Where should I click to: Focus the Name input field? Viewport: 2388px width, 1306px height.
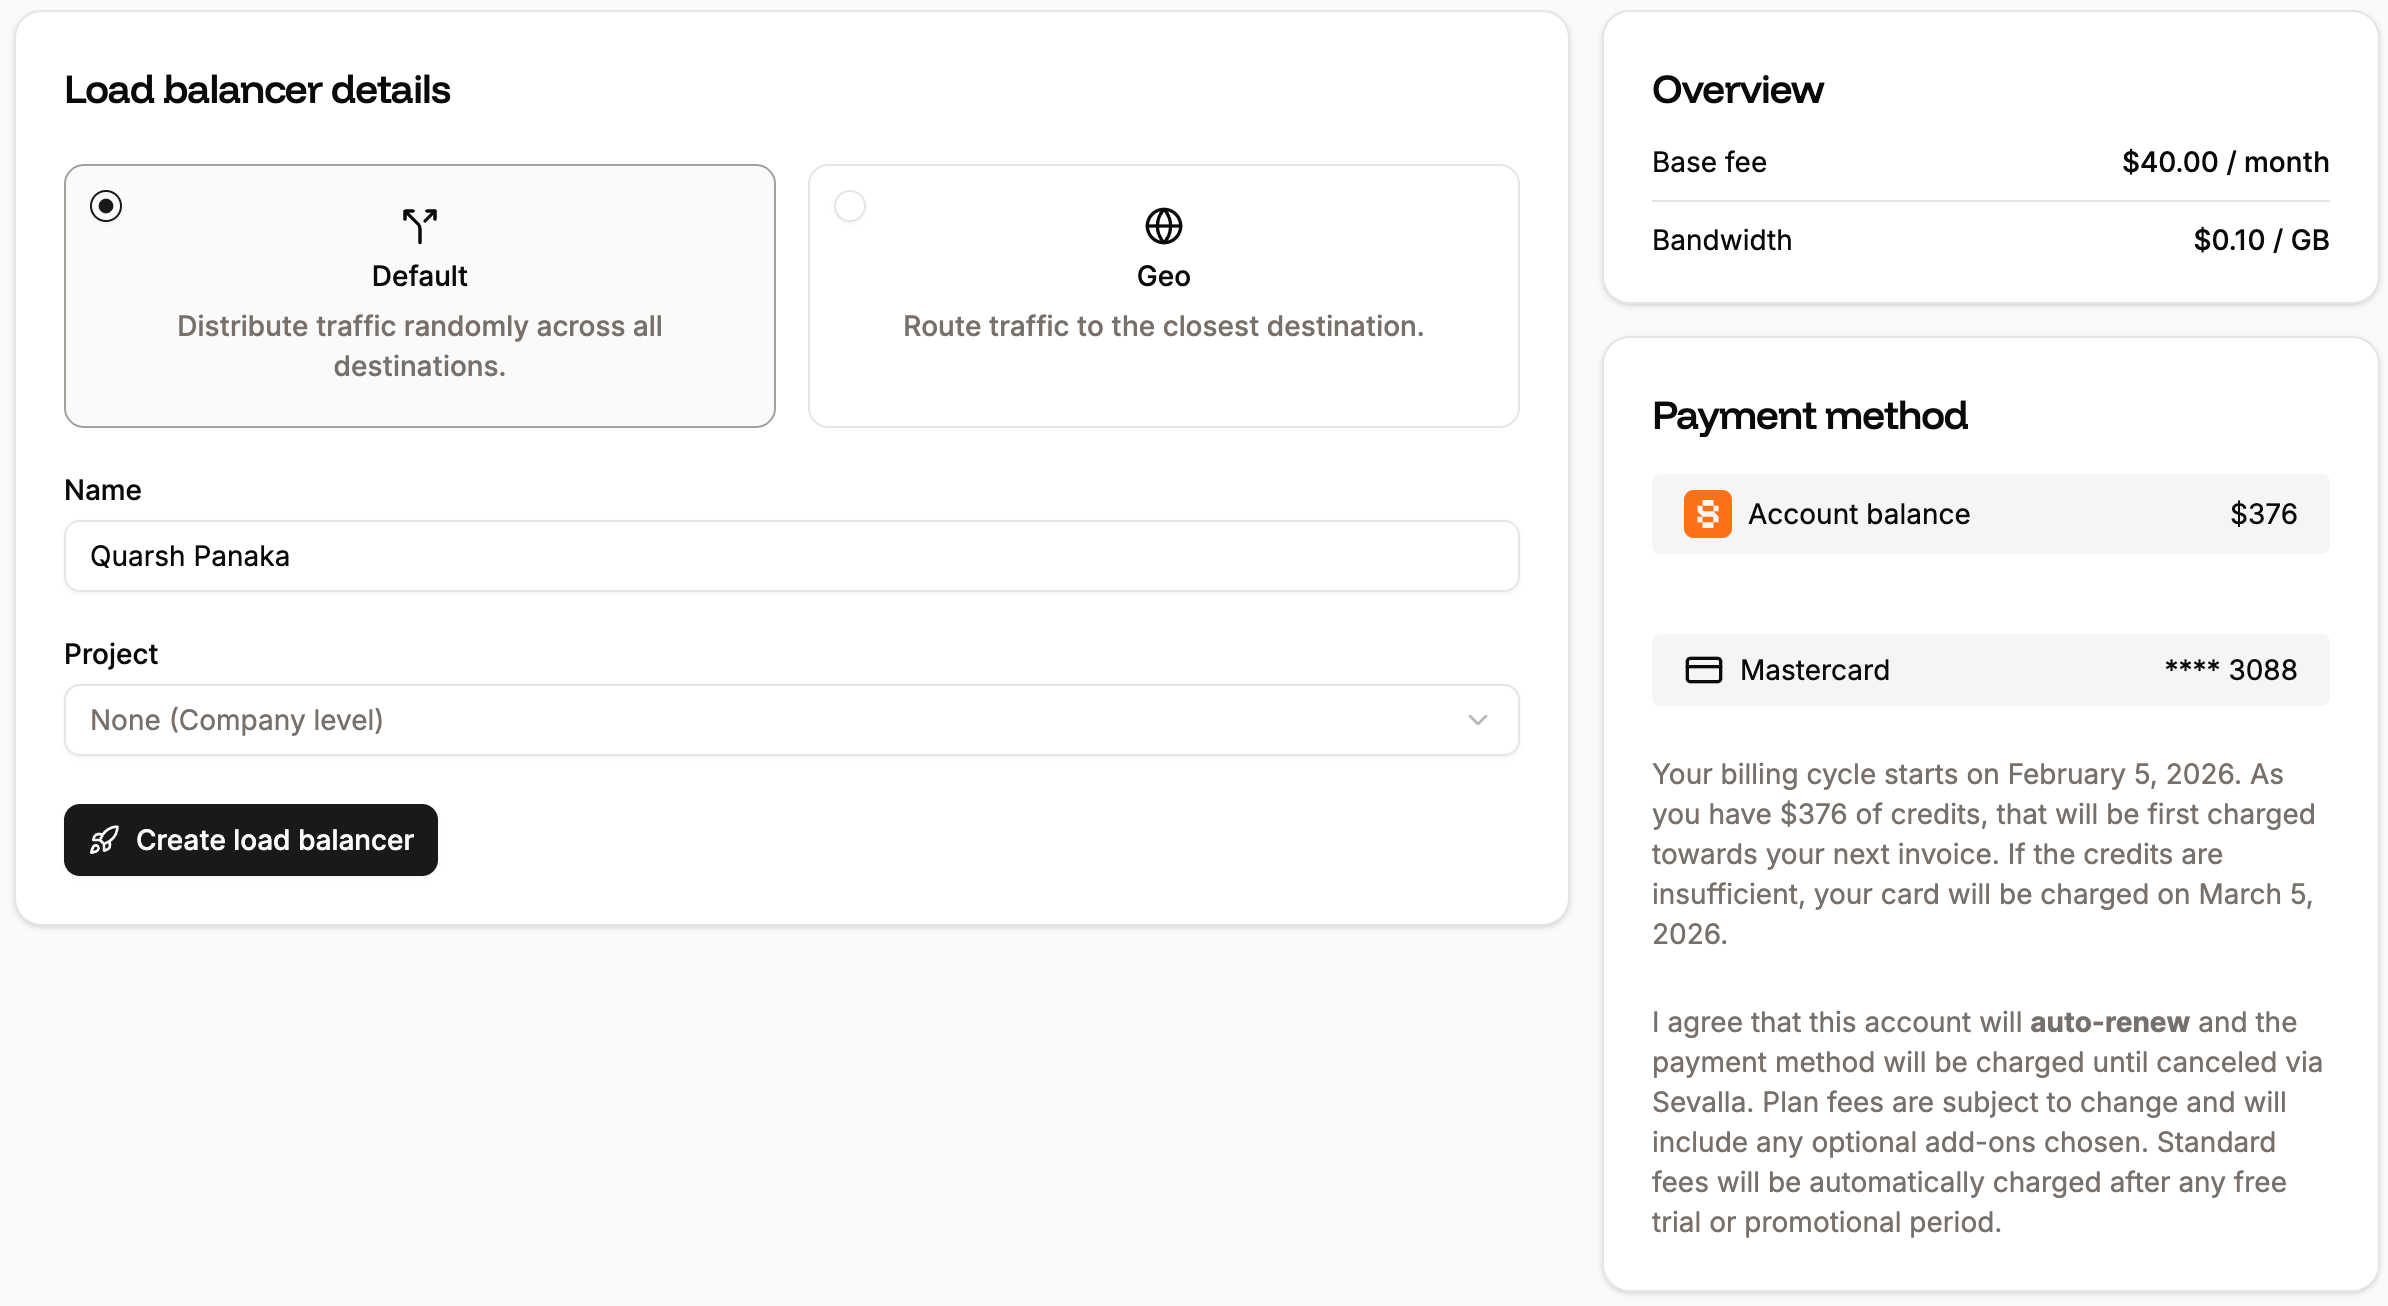tap(790, 556)
